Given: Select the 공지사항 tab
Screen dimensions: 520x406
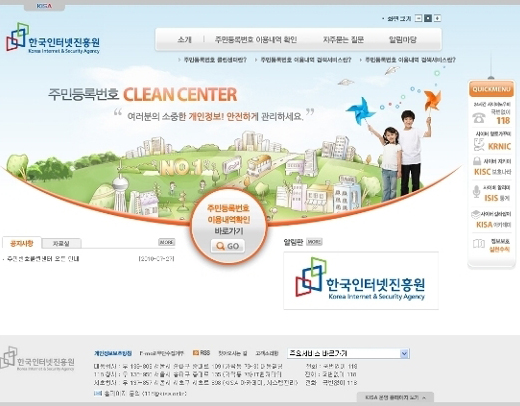Looking at the screenshot, I should pos(22,243).
